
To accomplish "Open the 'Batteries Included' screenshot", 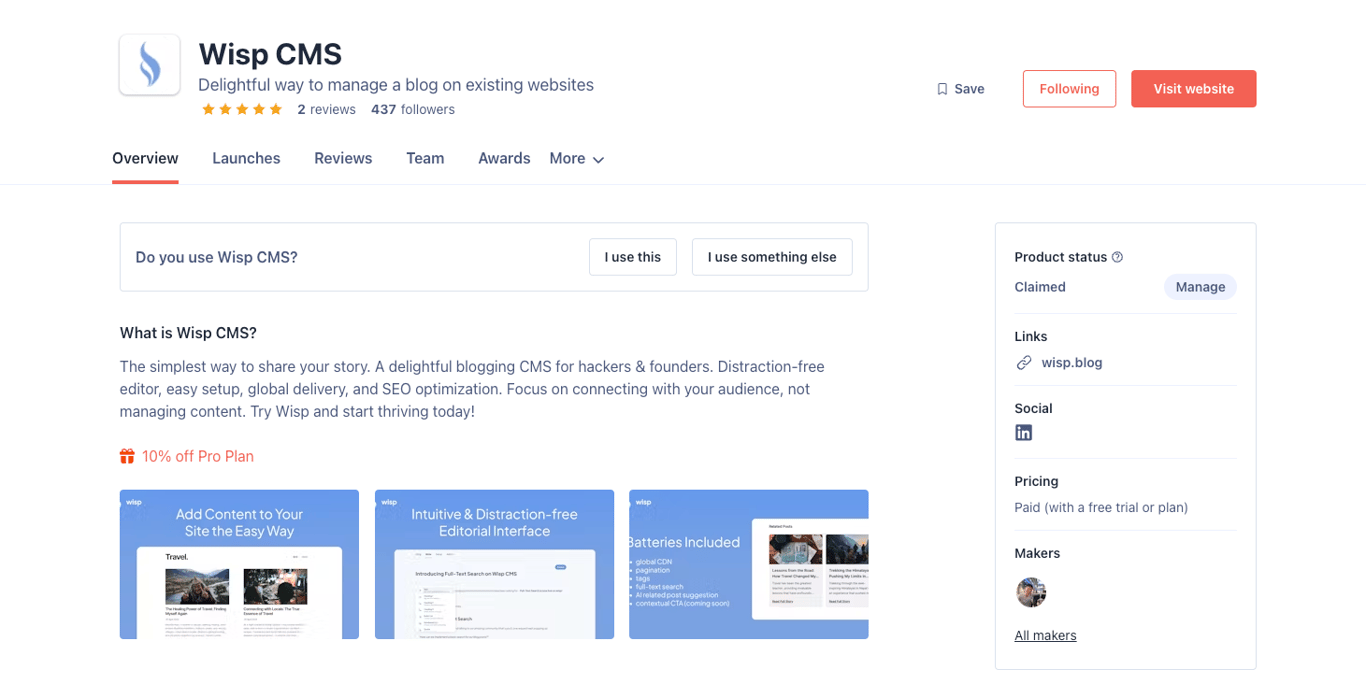I will (x=748, y=564).
